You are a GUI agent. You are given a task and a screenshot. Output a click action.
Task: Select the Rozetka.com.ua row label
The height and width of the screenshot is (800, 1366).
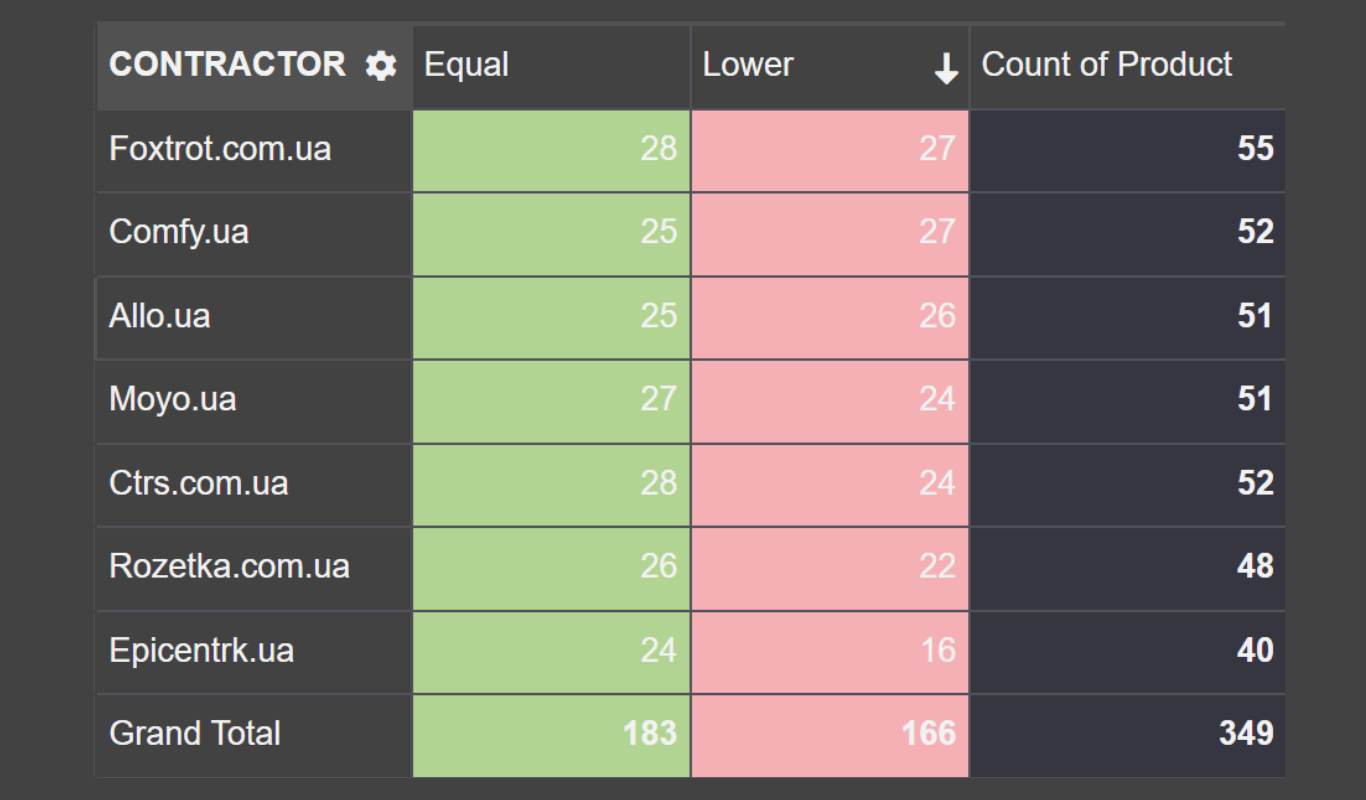click(x=230, y=567)
